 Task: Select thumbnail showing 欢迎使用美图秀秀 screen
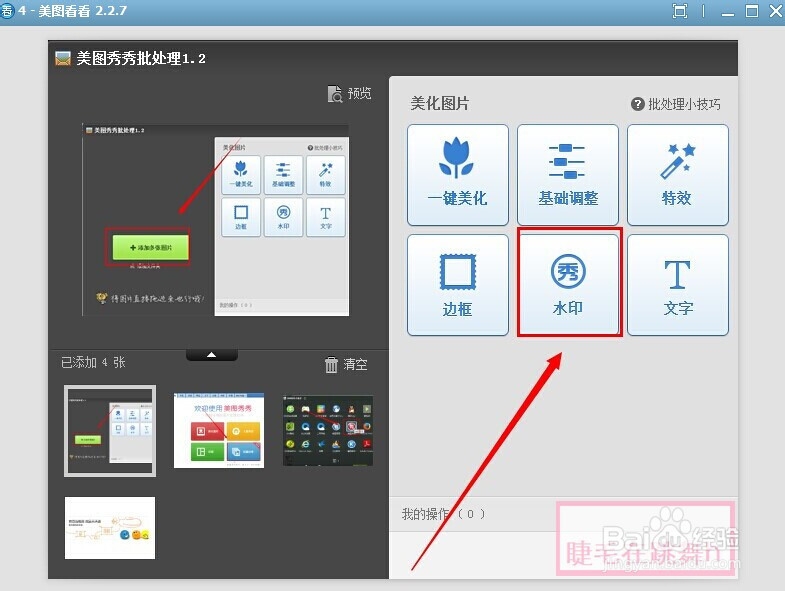(219, 431)
